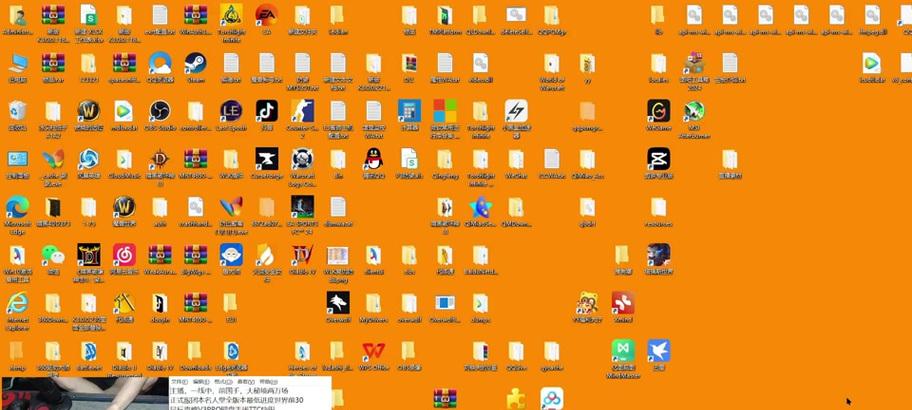
Task: Open Notepad's 格式(O) Format menu
Action: coord(221,382)
